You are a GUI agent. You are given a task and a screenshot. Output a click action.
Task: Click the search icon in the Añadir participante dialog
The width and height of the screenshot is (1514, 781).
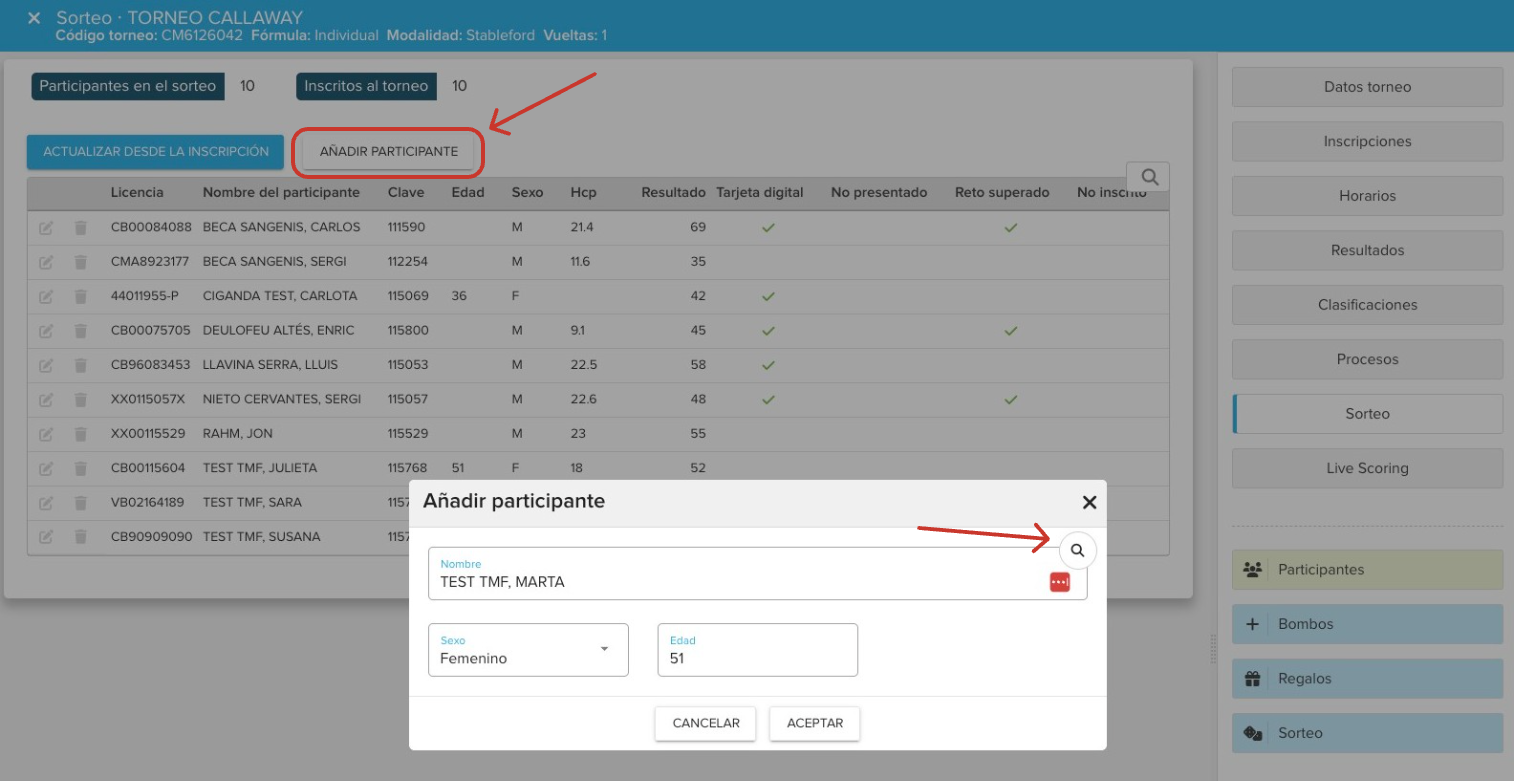pos(1077,550)
